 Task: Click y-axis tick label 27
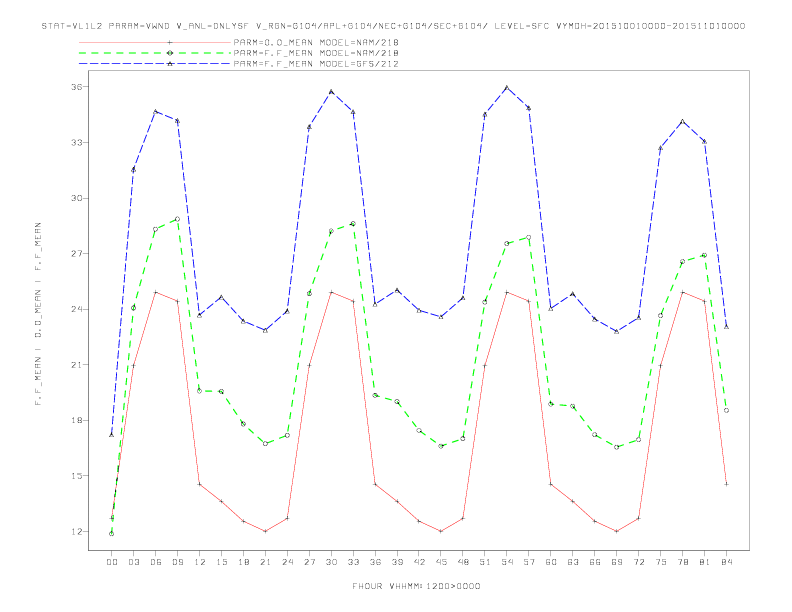(x=76, y=253)
